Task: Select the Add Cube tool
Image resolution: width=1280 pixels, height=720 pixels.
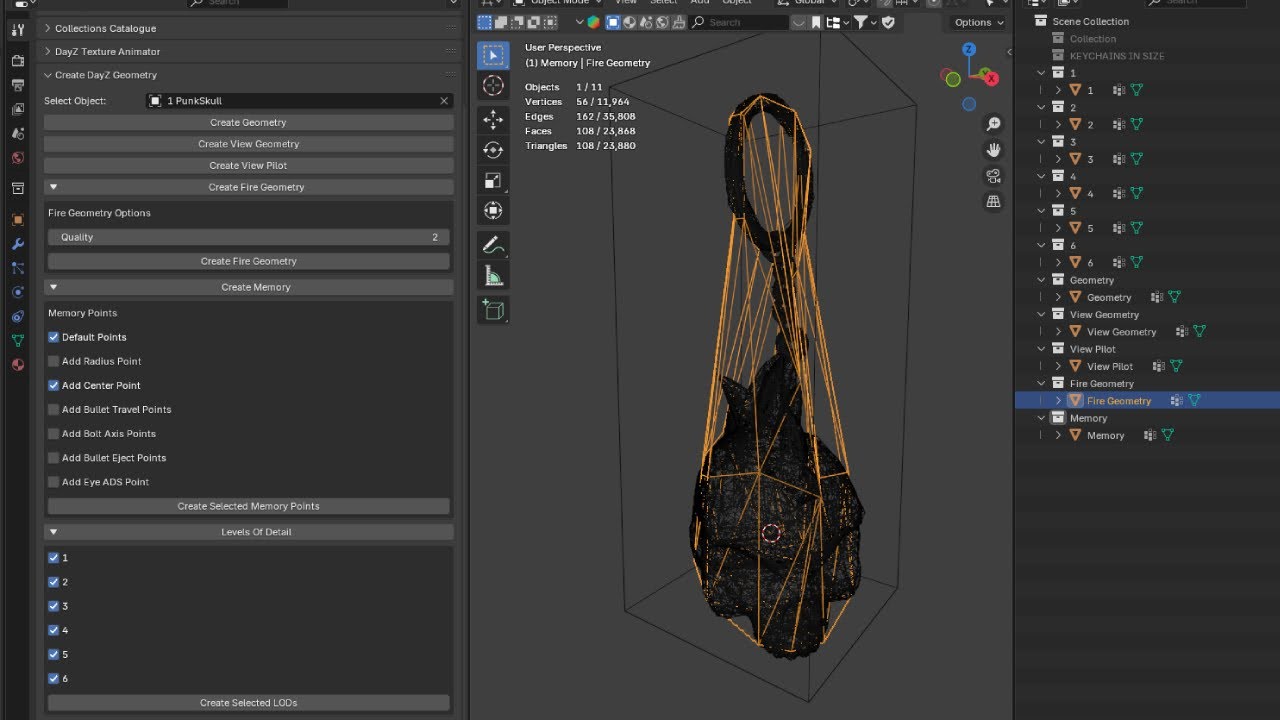Action: [493, 310]
